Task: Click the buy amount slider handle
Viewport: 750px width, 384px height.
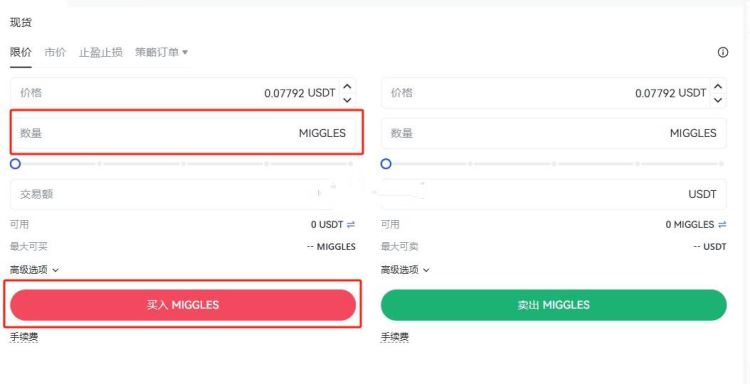Action: click(x=15, y=164)
